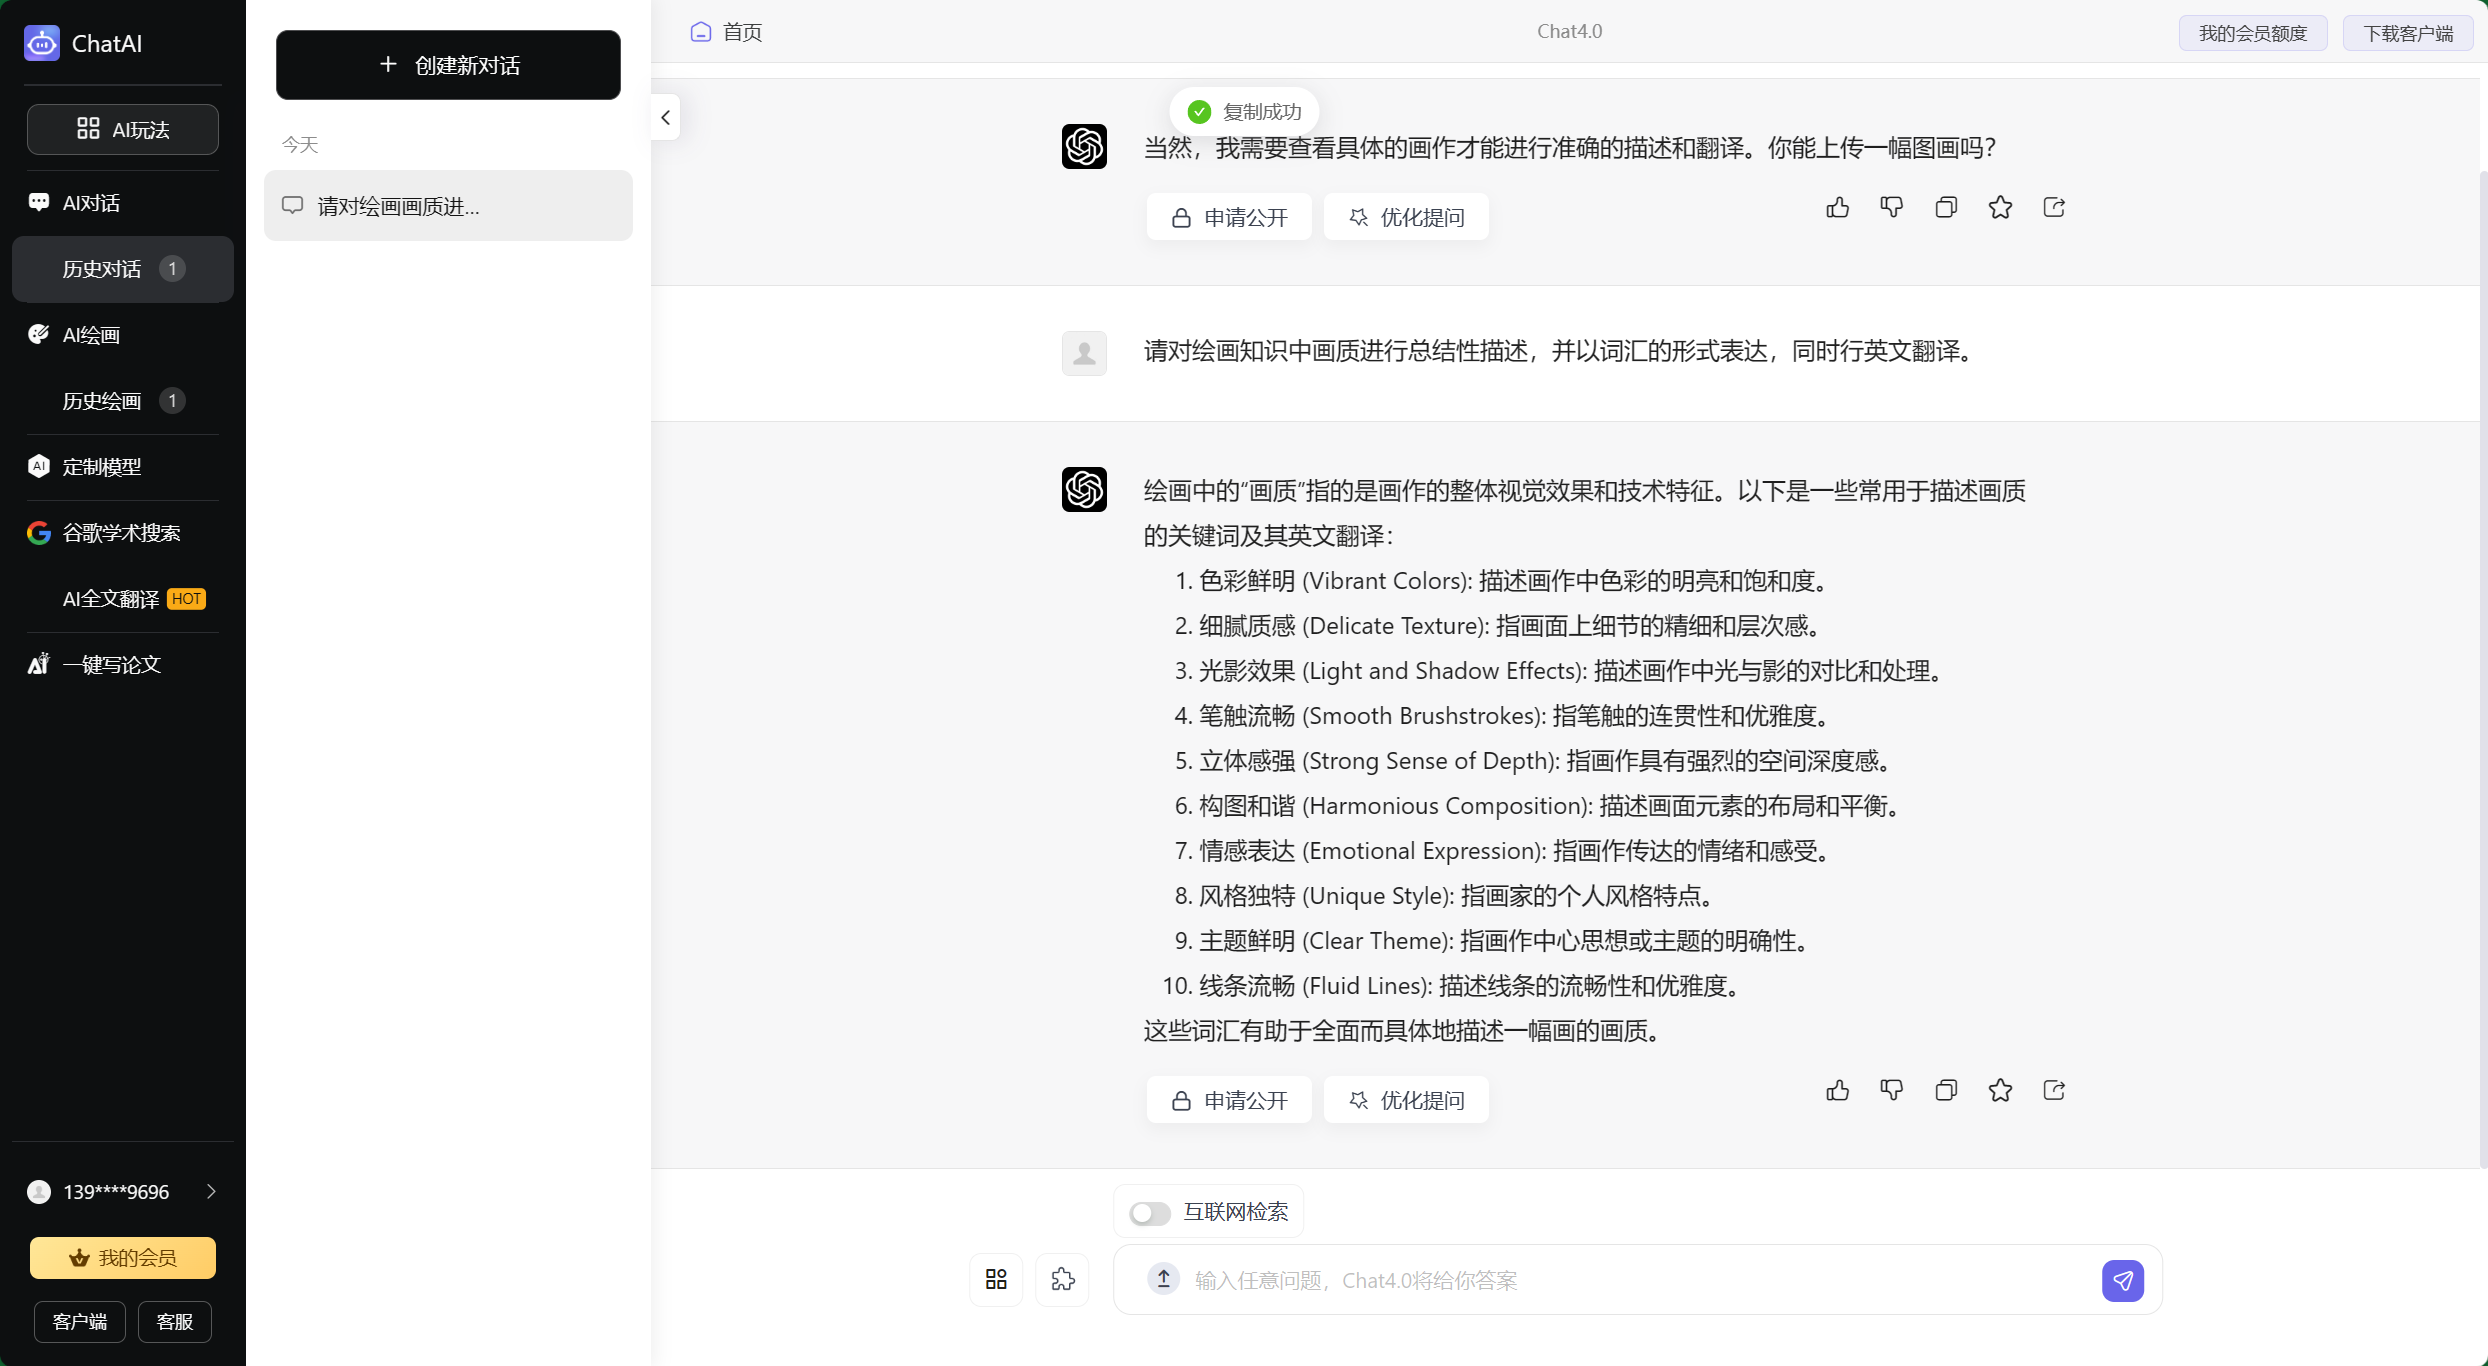Image resolution: width=2488 pixels, height=1366 pixels.
Task: Click thumbs-down on the last AI answer
Action: [x=1891, y=1090]
